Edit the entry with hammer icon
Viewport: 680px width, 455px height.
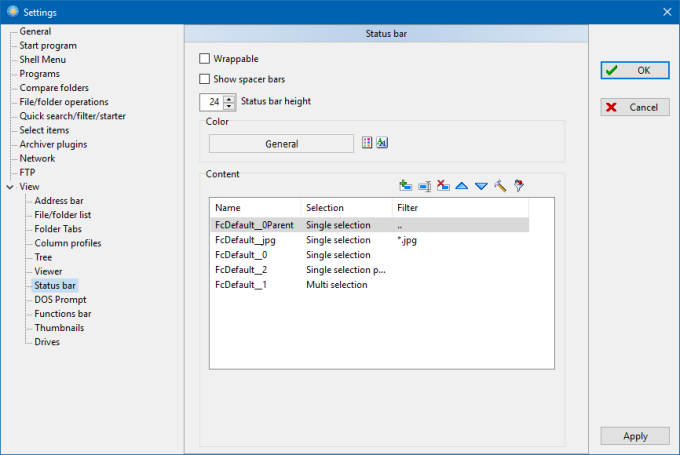click(x=500, y=186)
